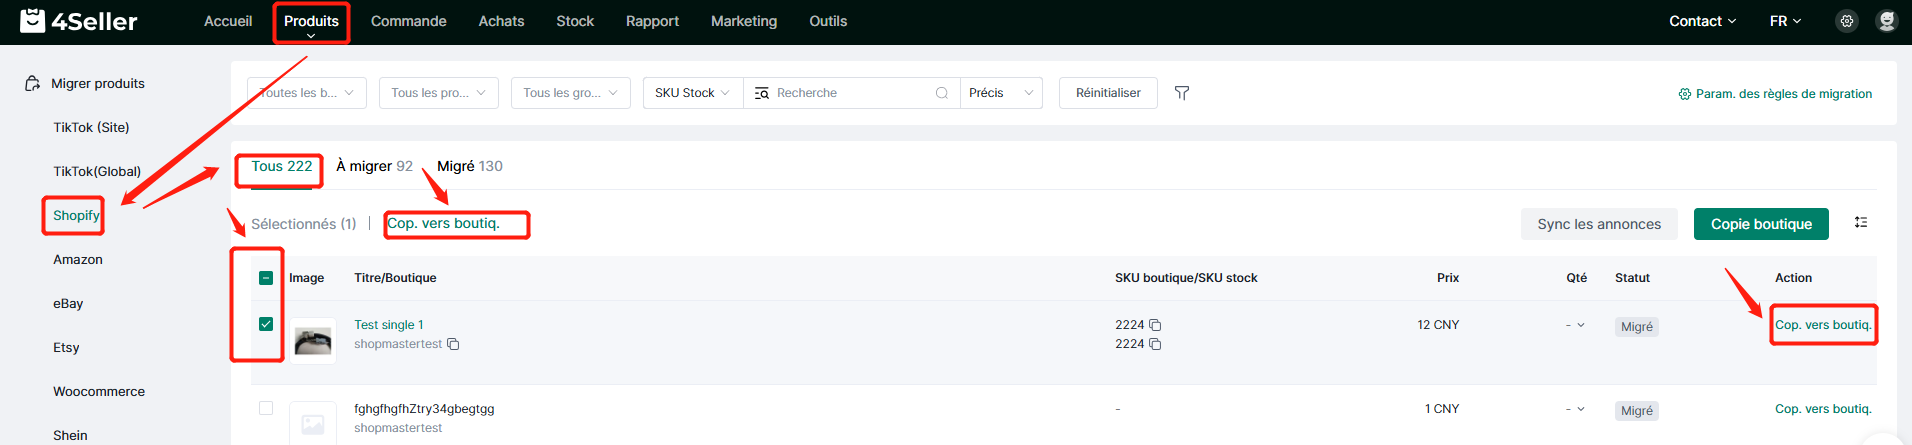This screenshot has height=445, width=1912.
Task: Click Sync les annonces button
Action: click(x=1599, y=224)
